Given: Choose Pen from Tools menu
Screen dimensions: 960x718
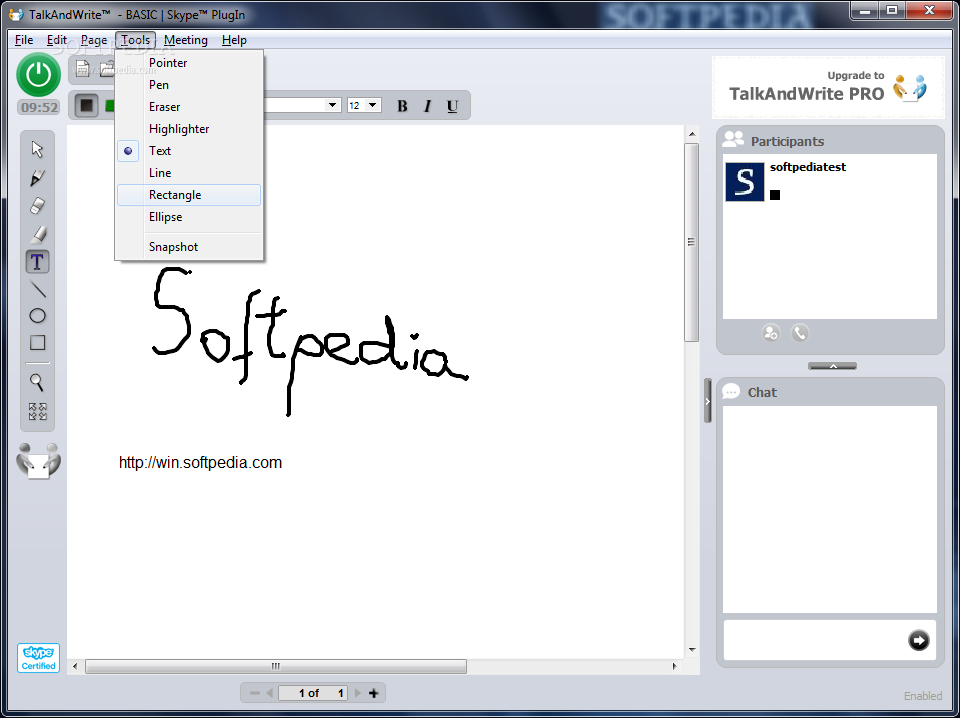Looking at the screenshot, I should (189, 84).
